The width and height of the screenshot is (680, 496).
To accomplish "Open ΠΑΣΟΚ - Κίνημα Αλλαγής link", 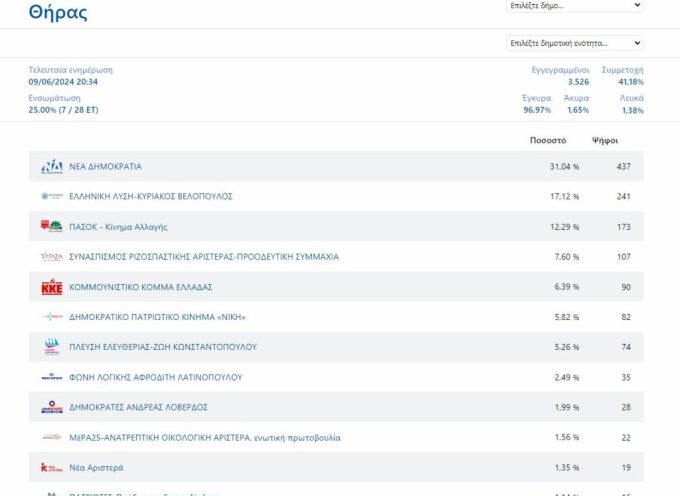I will click(x=118, y=227).
